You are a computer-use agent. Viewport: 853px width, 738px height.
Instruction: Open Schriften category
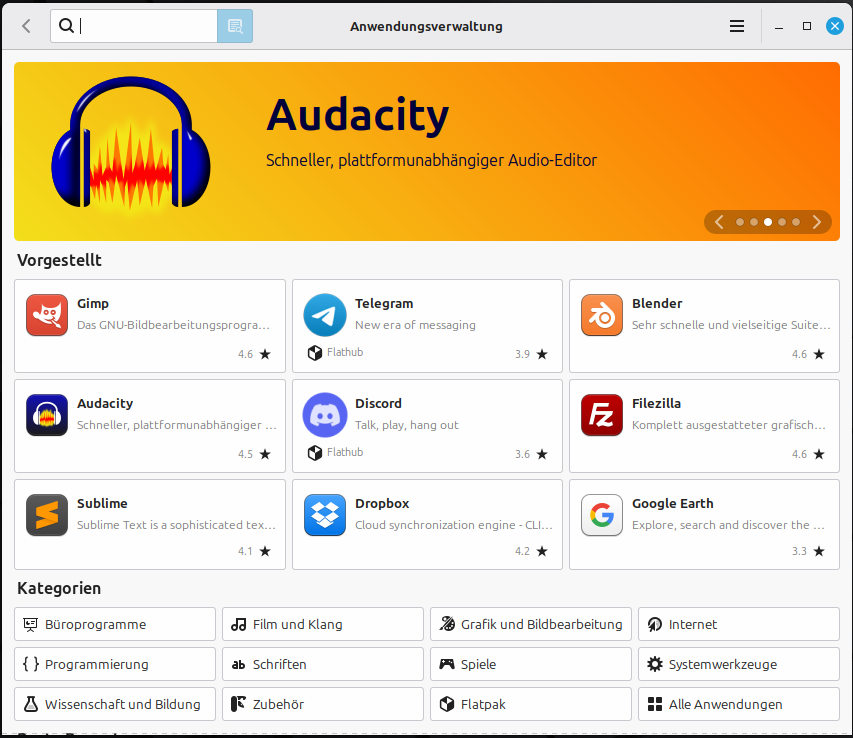tap(323, 664)
